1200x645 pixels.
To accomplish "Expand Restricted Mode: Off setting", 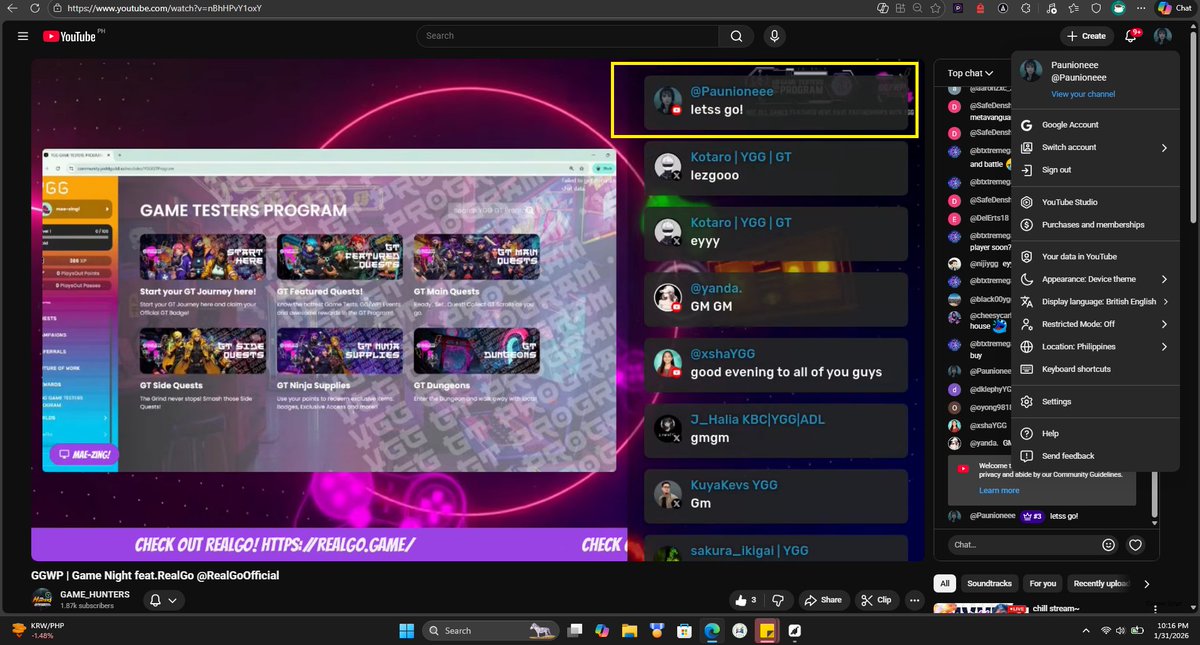I will [x=1095, y=324].
